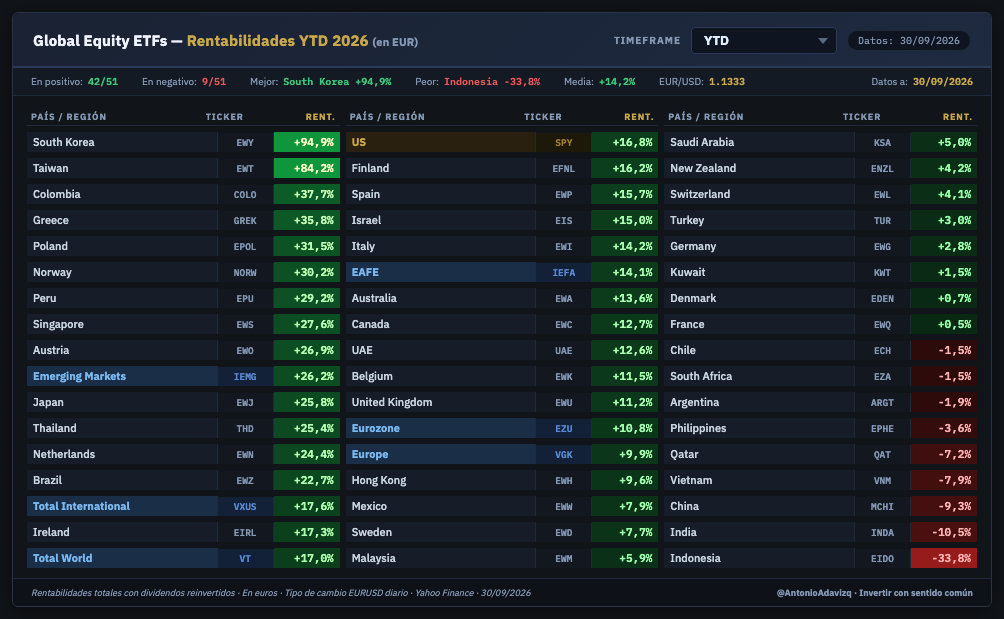This screenshot has height=619, width=1004.
Task: Click the IEMG ticker cell
Action: coord(245,376)
